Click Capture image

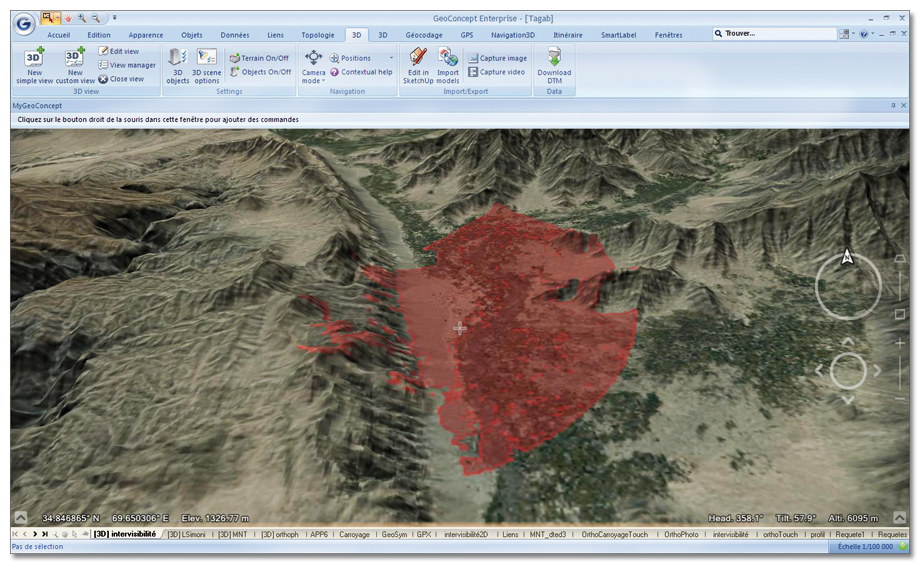coord(497,58)
